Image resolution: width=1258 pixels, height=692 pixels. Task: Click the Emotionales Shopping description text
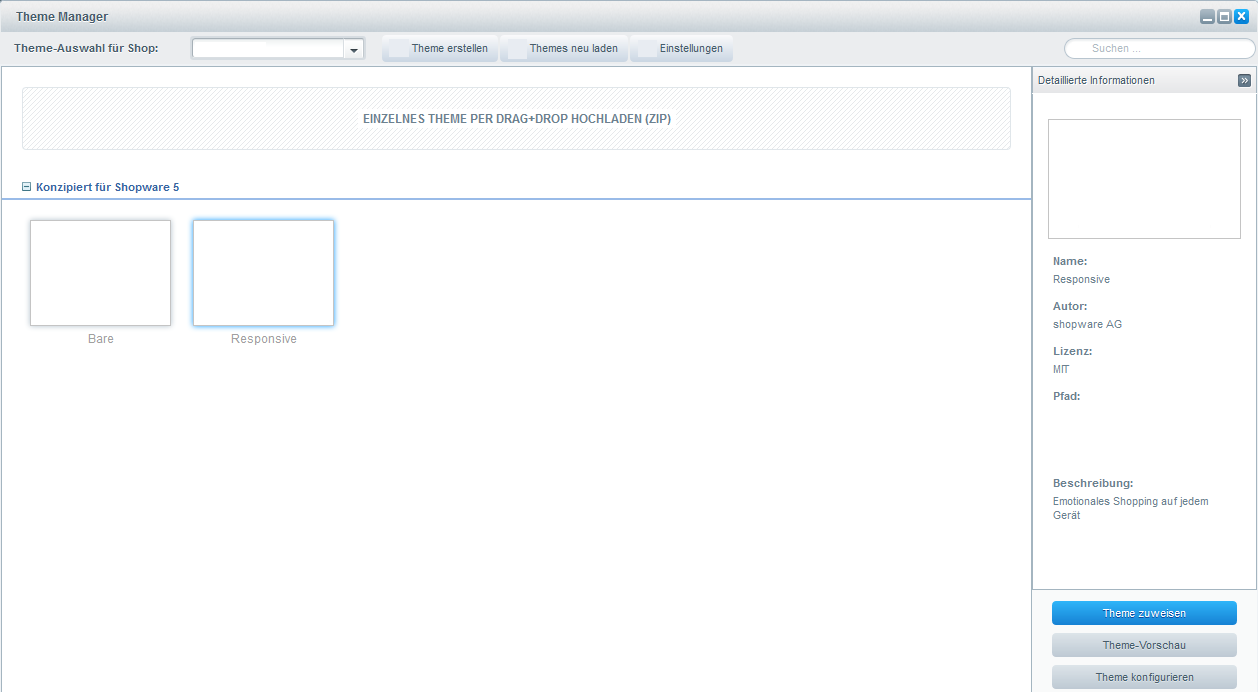click(x=1131, y=508)
